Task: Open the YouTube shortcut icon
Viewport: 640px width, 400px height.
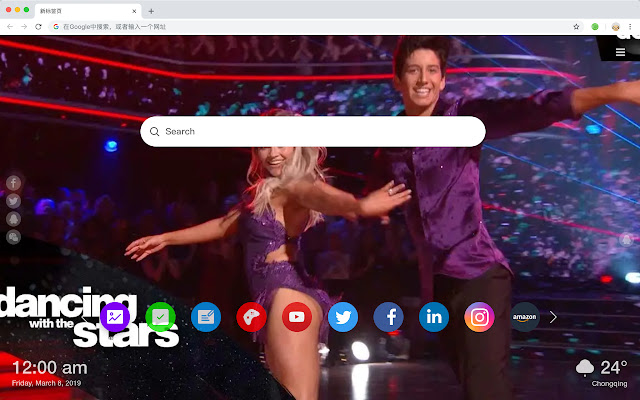Action: (297, 317)
